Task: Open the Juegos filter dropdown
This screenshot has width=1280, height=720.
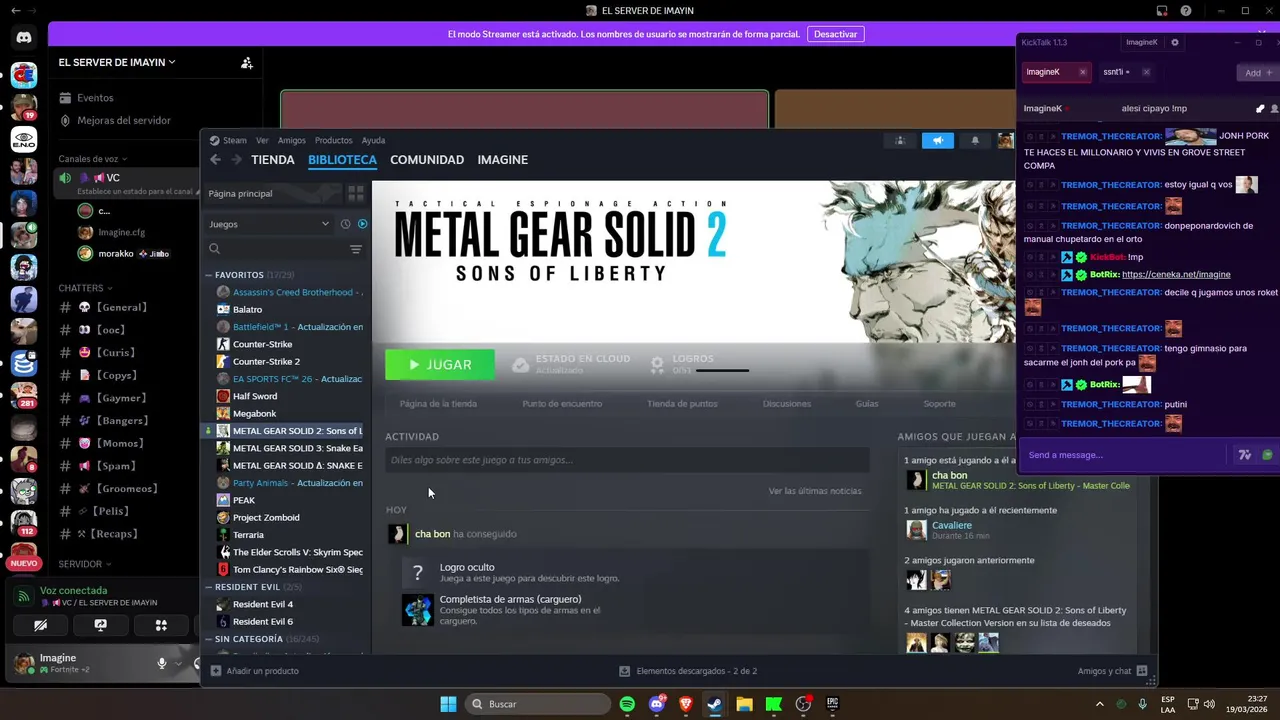Action: click(x=269, y=224)
